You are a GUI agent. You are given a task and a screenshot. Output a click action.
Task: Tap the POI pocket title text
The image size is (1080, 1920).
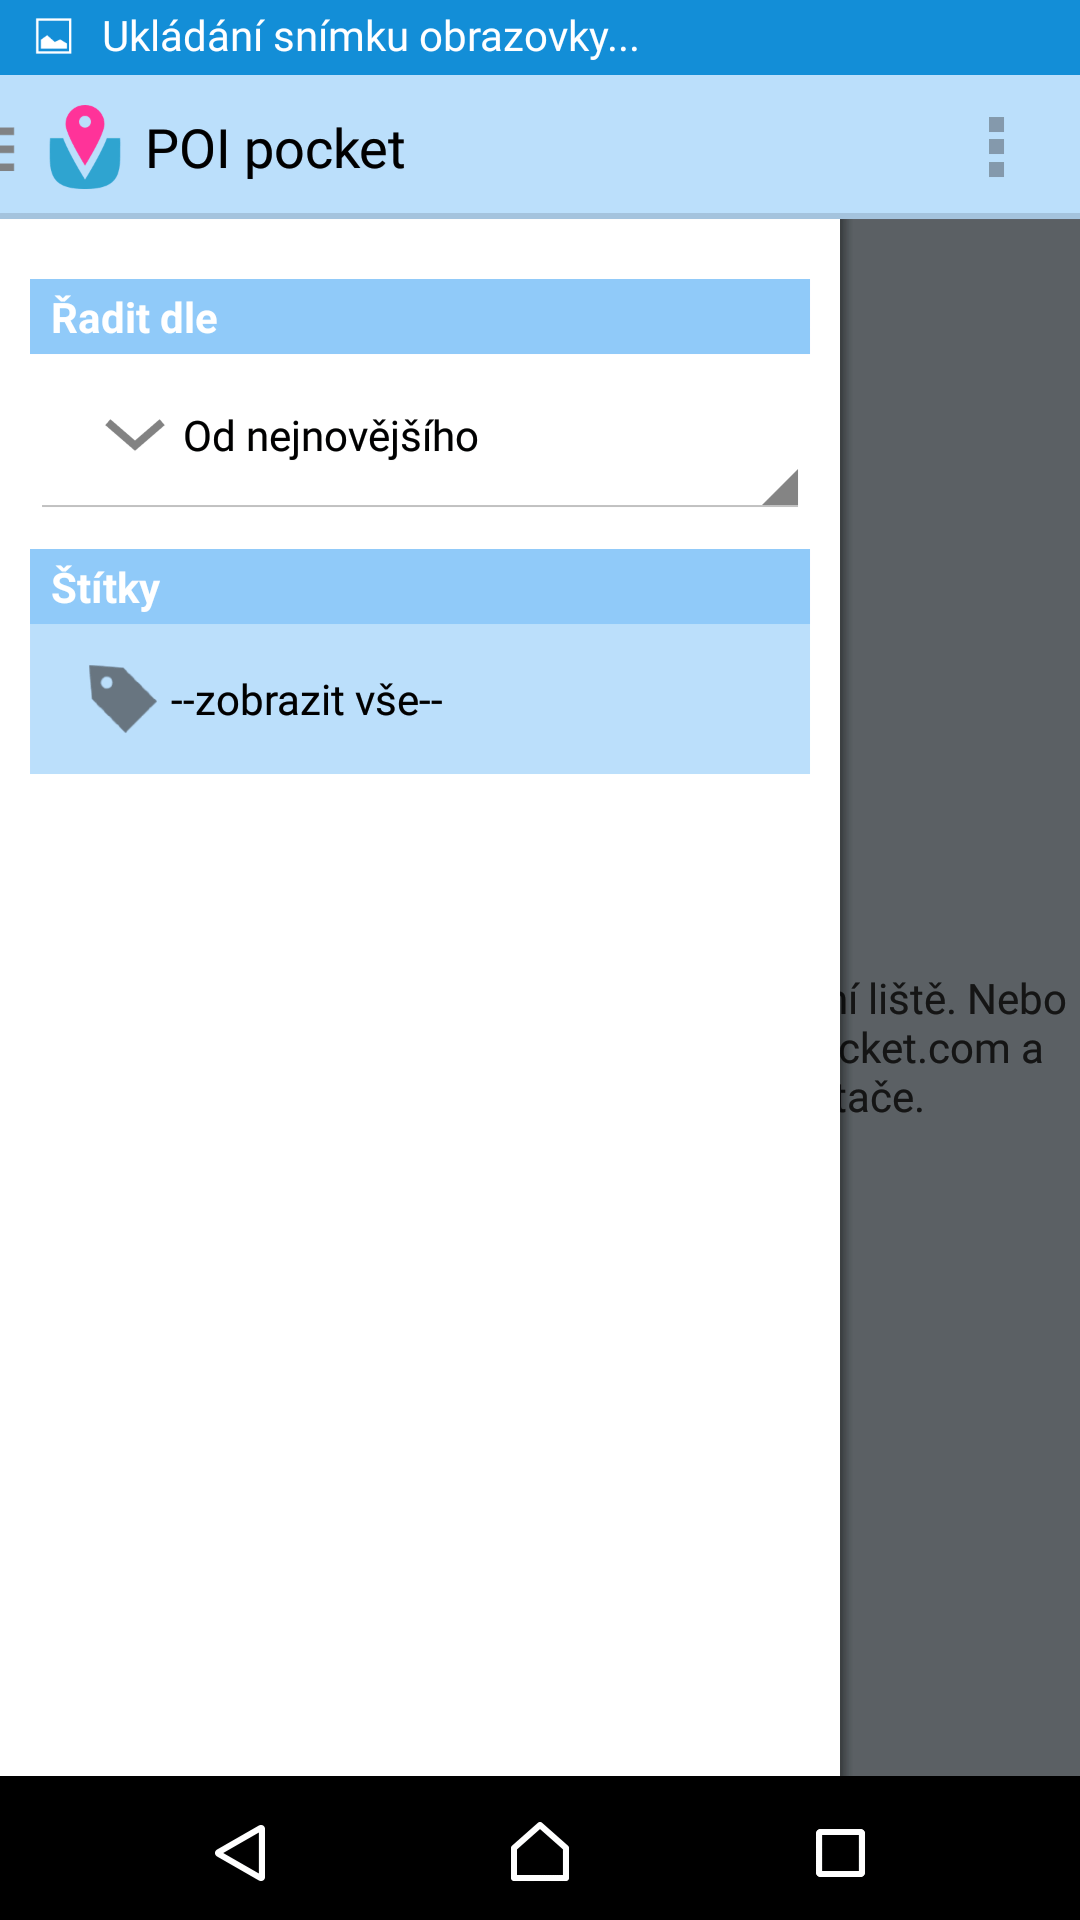pos(275,150)
